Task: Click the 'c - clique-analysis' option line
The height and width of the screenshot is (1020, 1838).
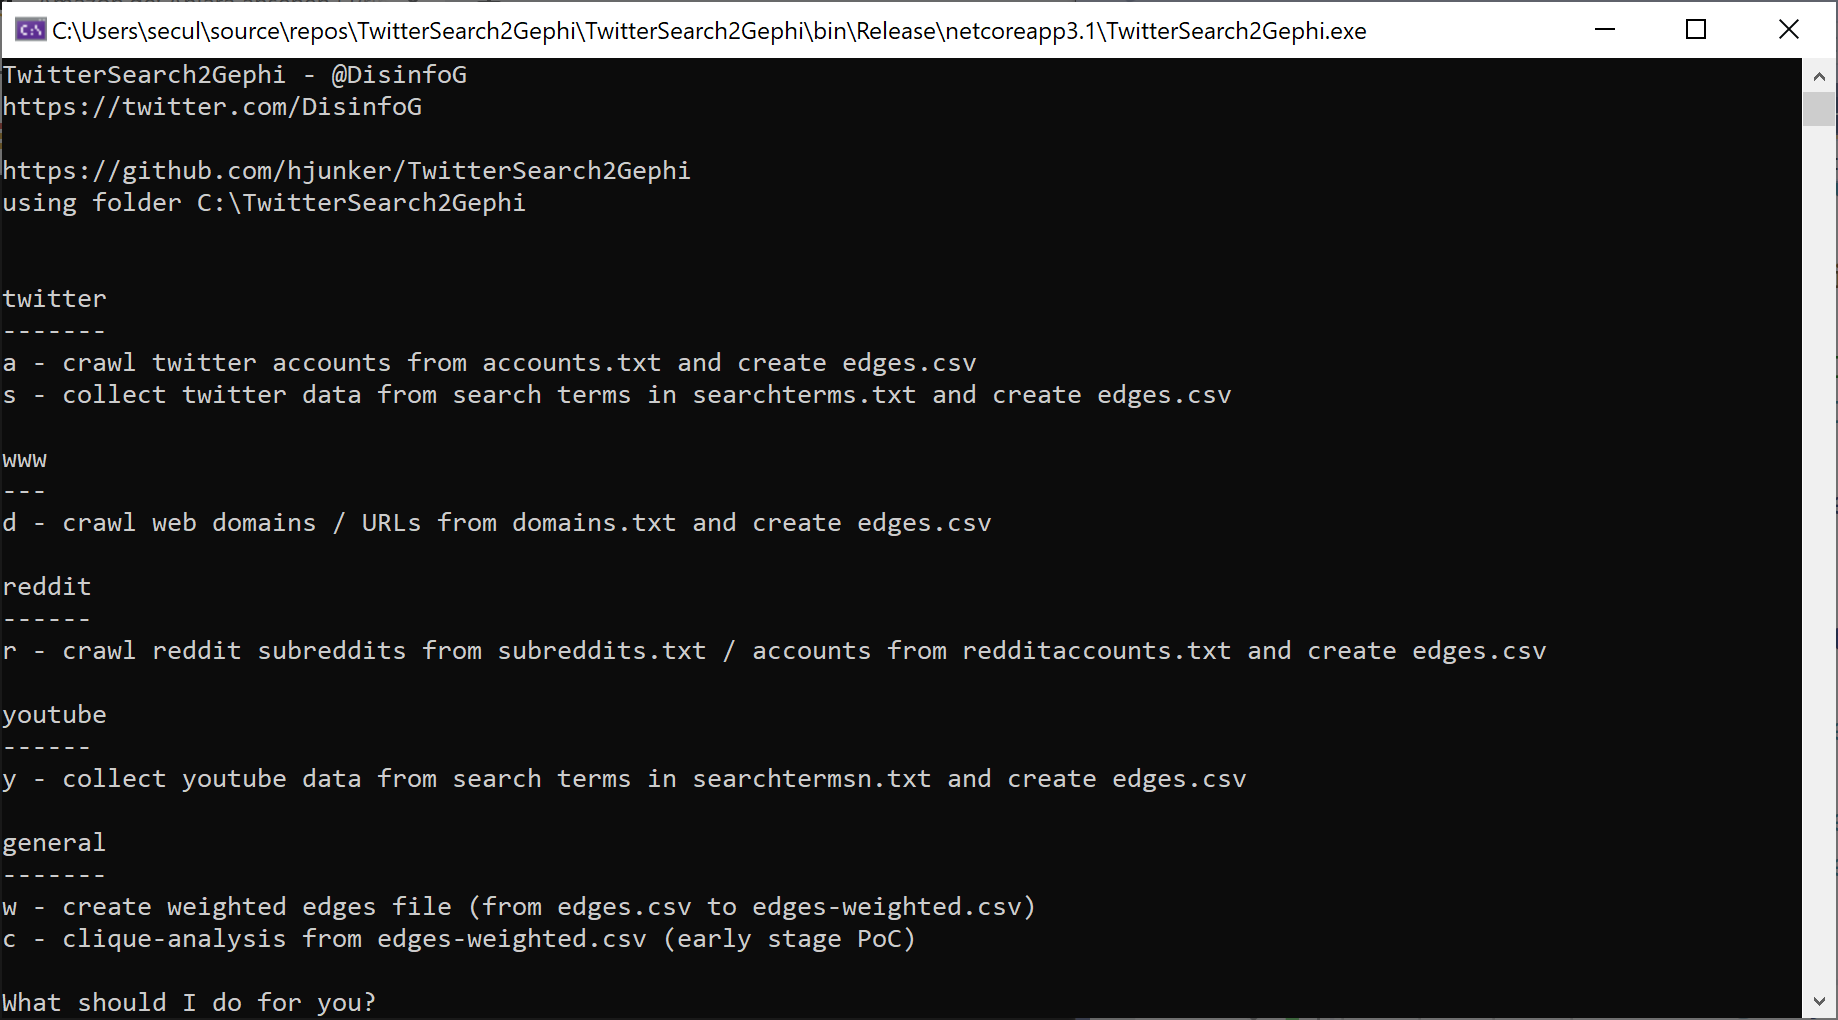Action: [x=459, y=939]
